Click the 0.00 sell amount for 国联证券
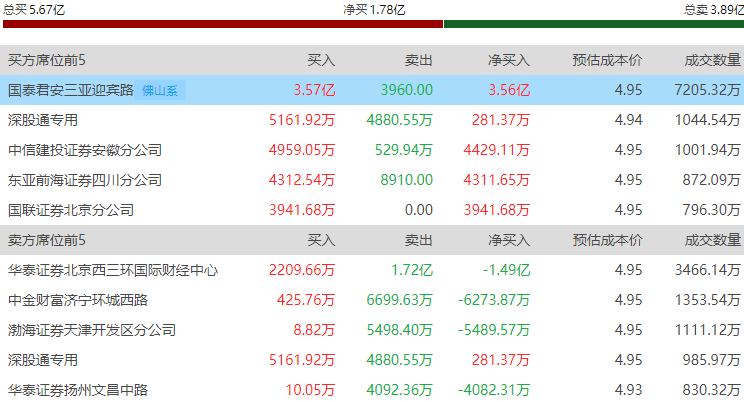The image size is (744, 402). [x=419, y=210]
